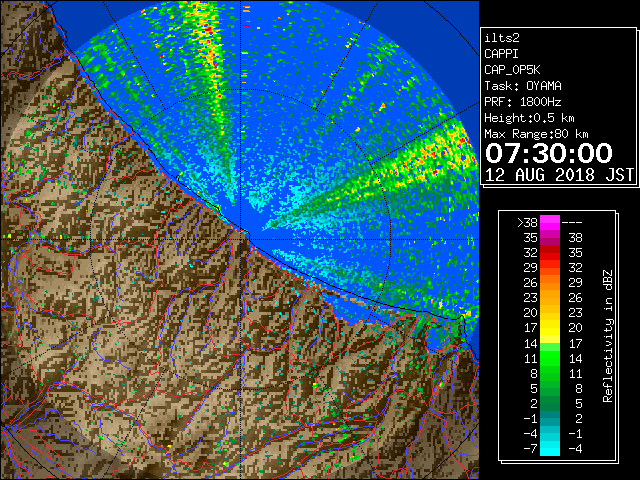The width and height of the screenshot is (640, 480).
Task: Click the -7 legend value label
Action: [530, 449]
